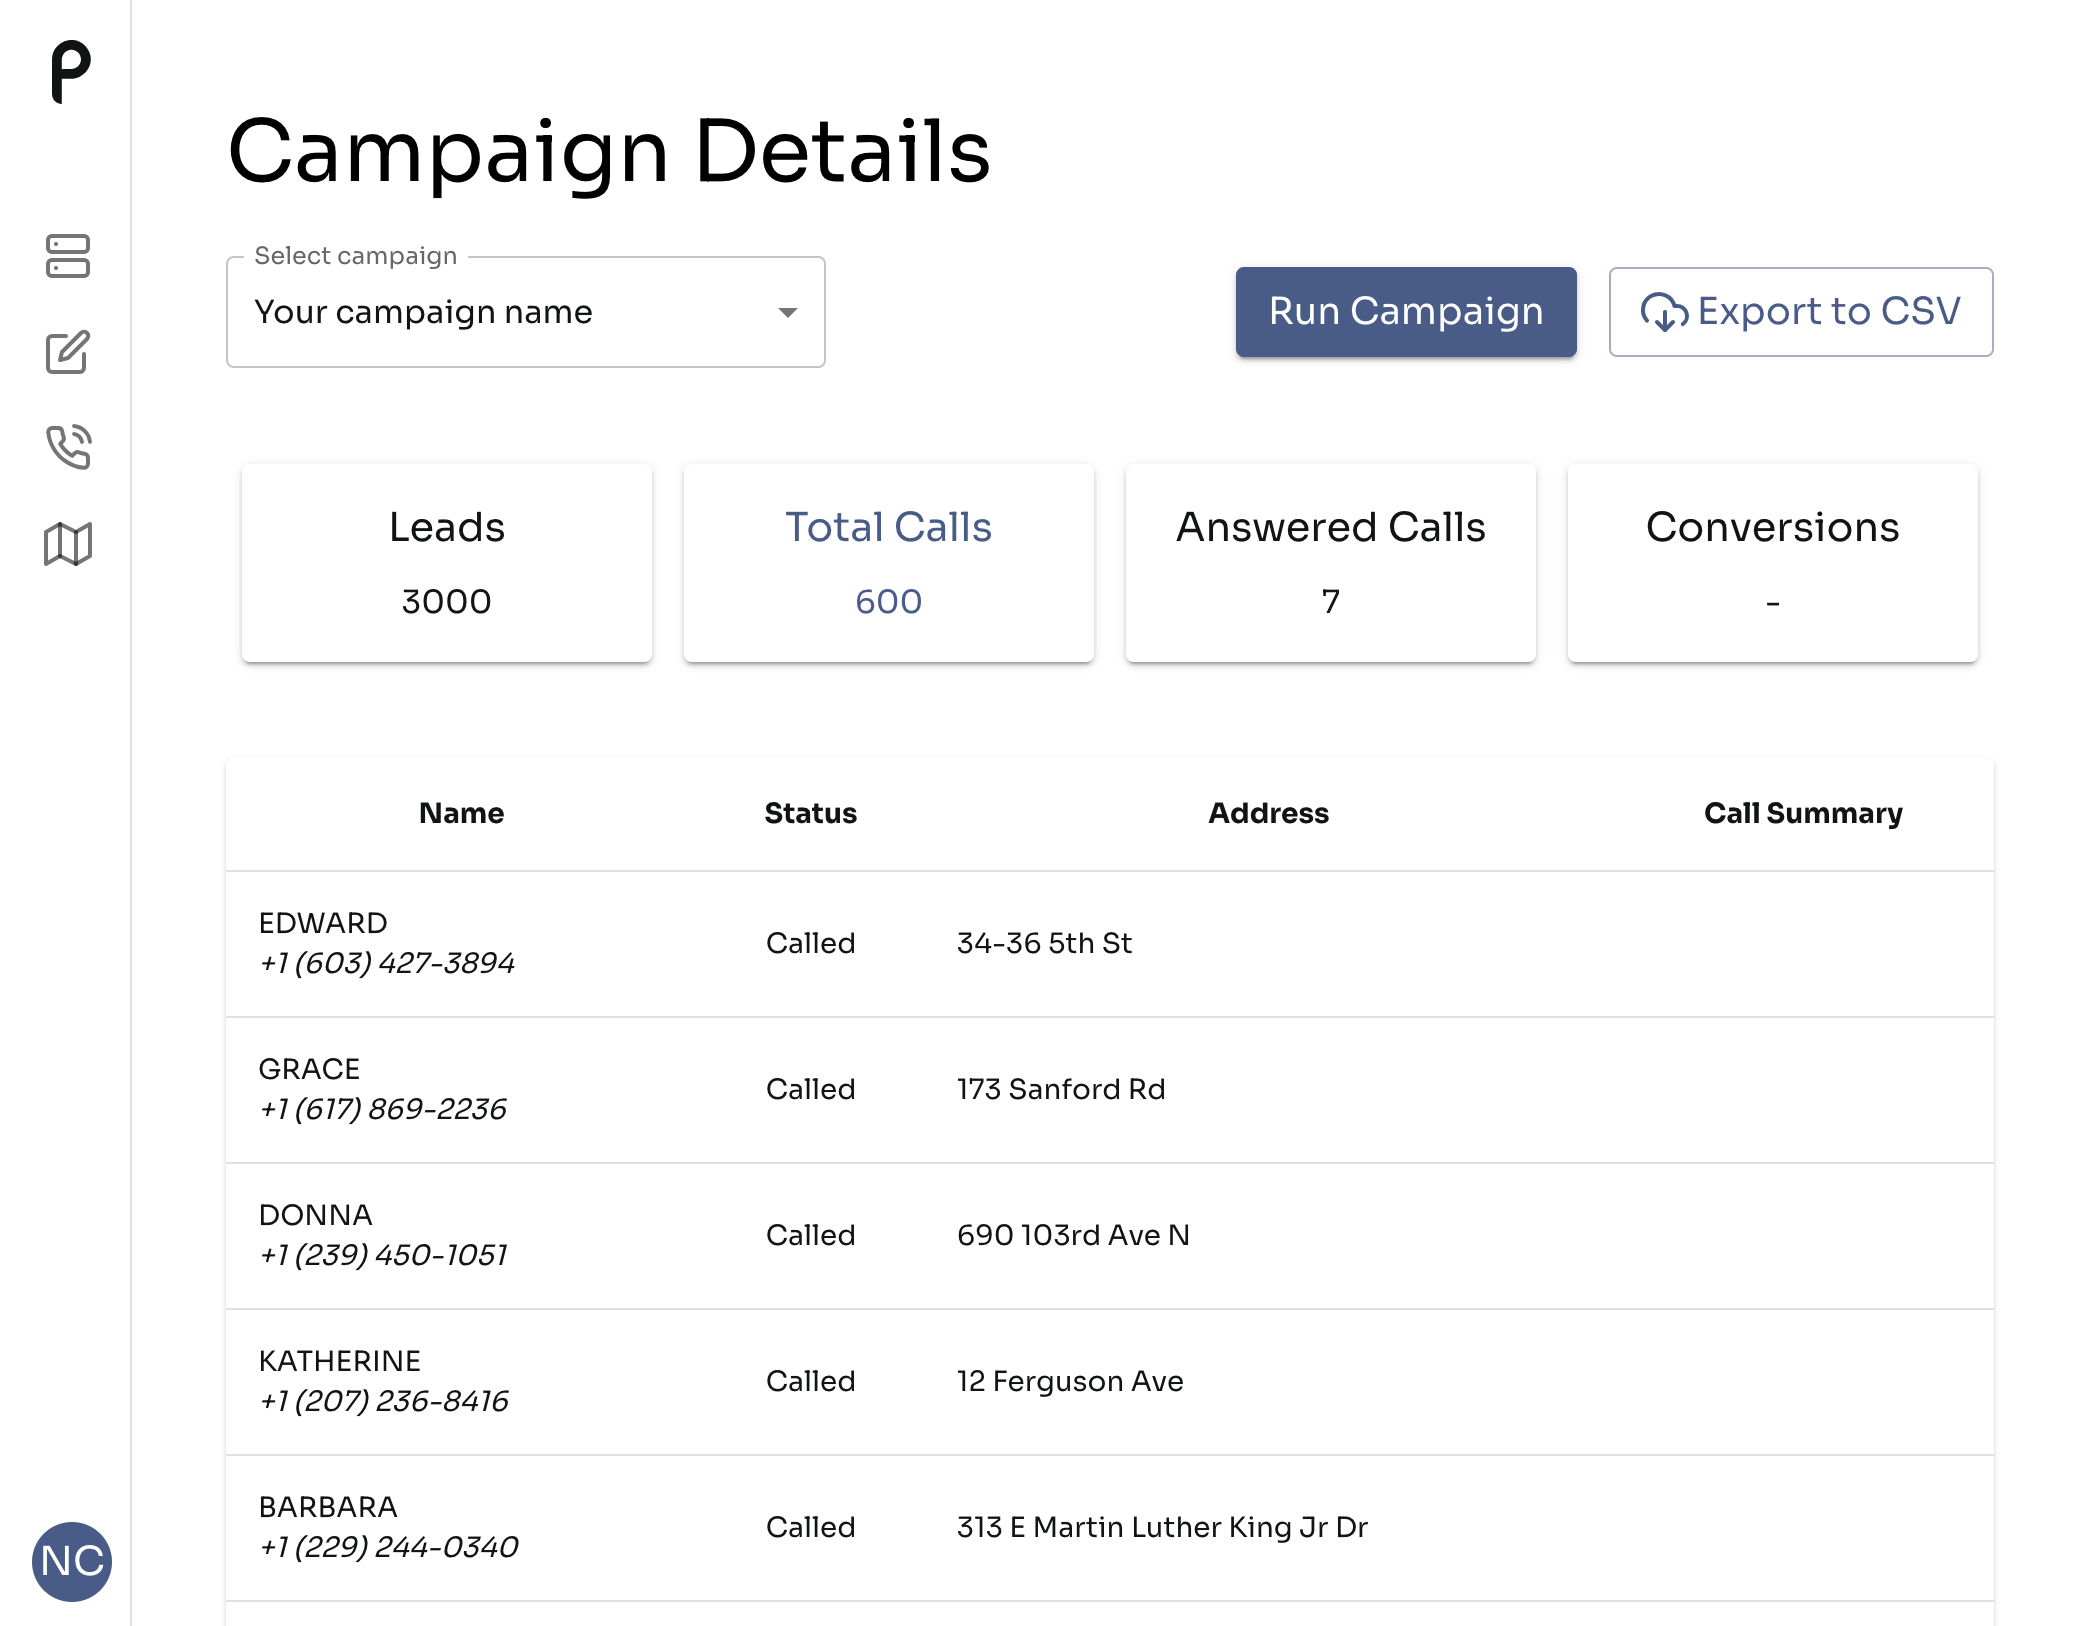Click the Called status in Donna's row
2090x1626 pixels.
pos(811,1235)
